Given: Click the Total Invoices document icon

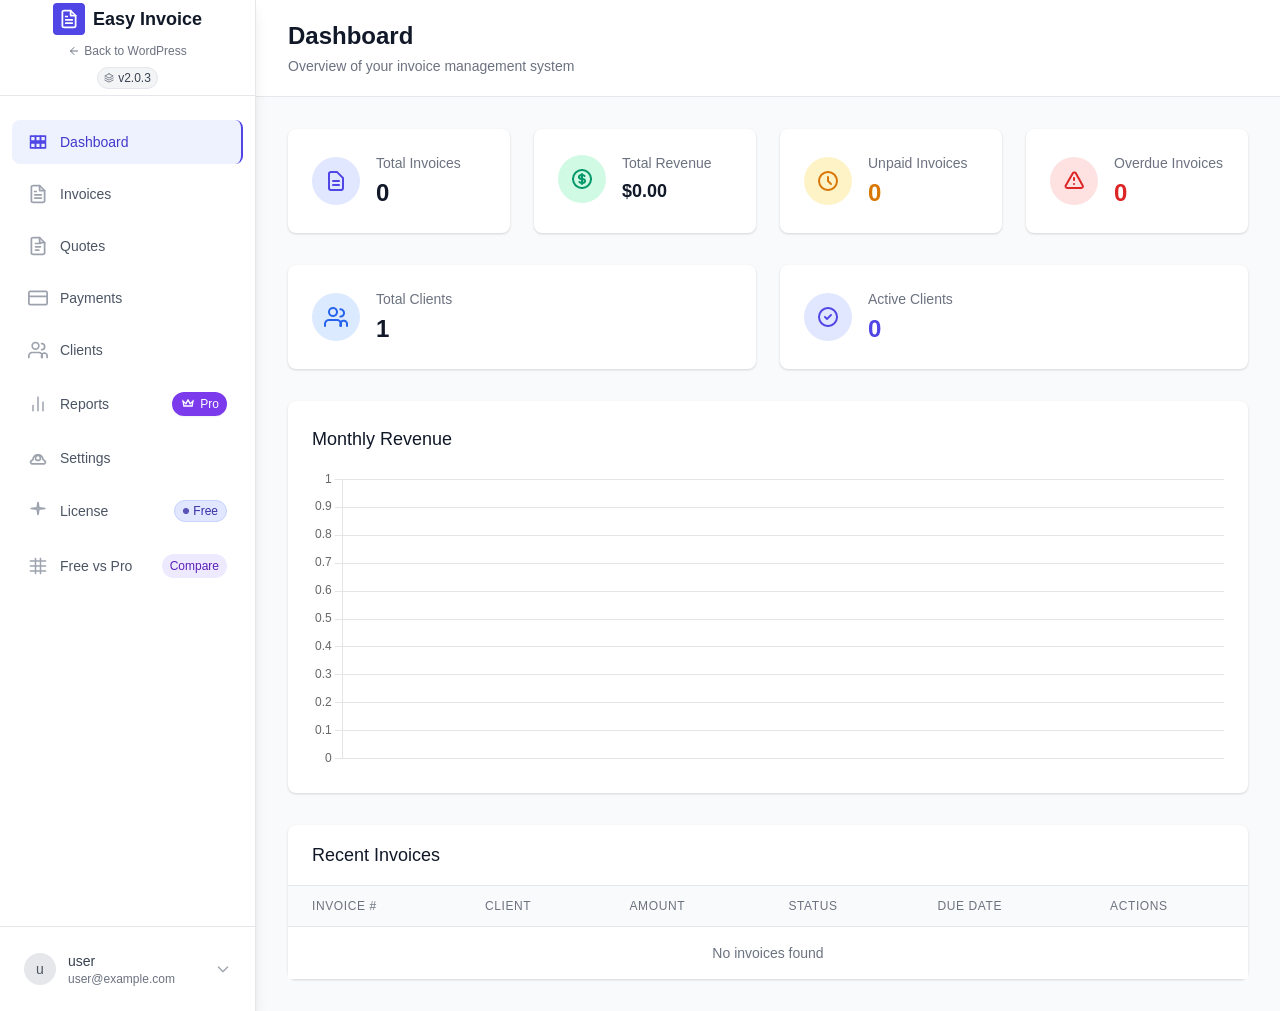Looking at the screenshot, I should coord(336,181).
